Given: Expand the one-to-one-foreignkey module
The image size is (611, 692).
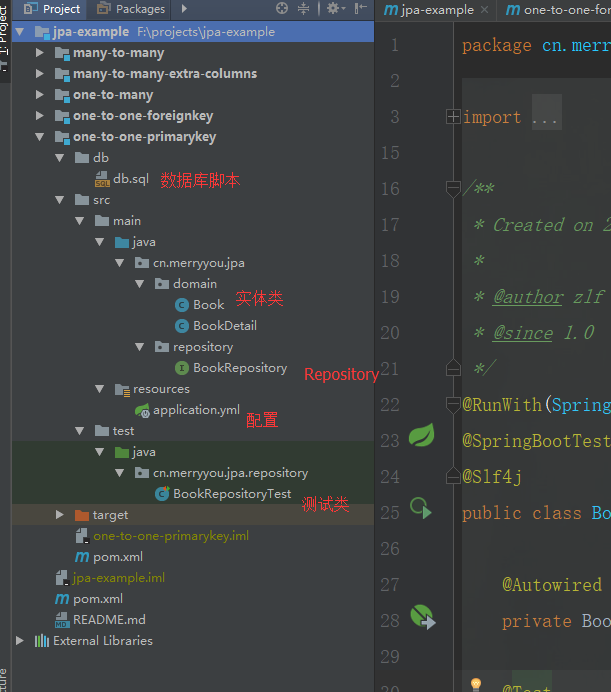Looking at the screenshot, I should [x=40, y=116].
